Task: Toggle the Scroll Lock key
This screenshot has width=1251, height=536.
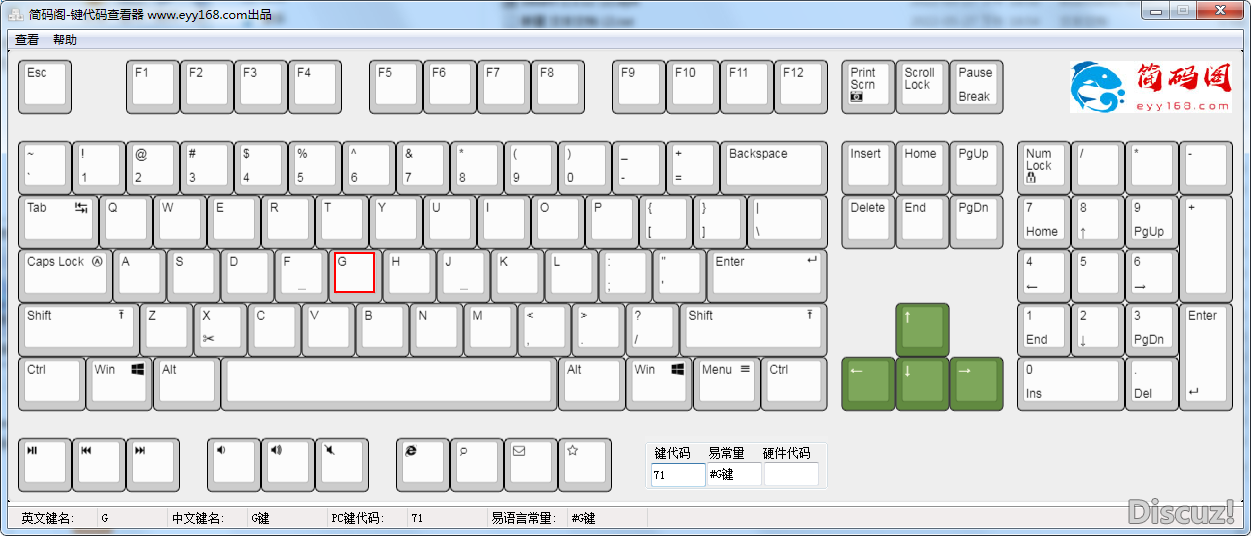Action: point(921,86)
